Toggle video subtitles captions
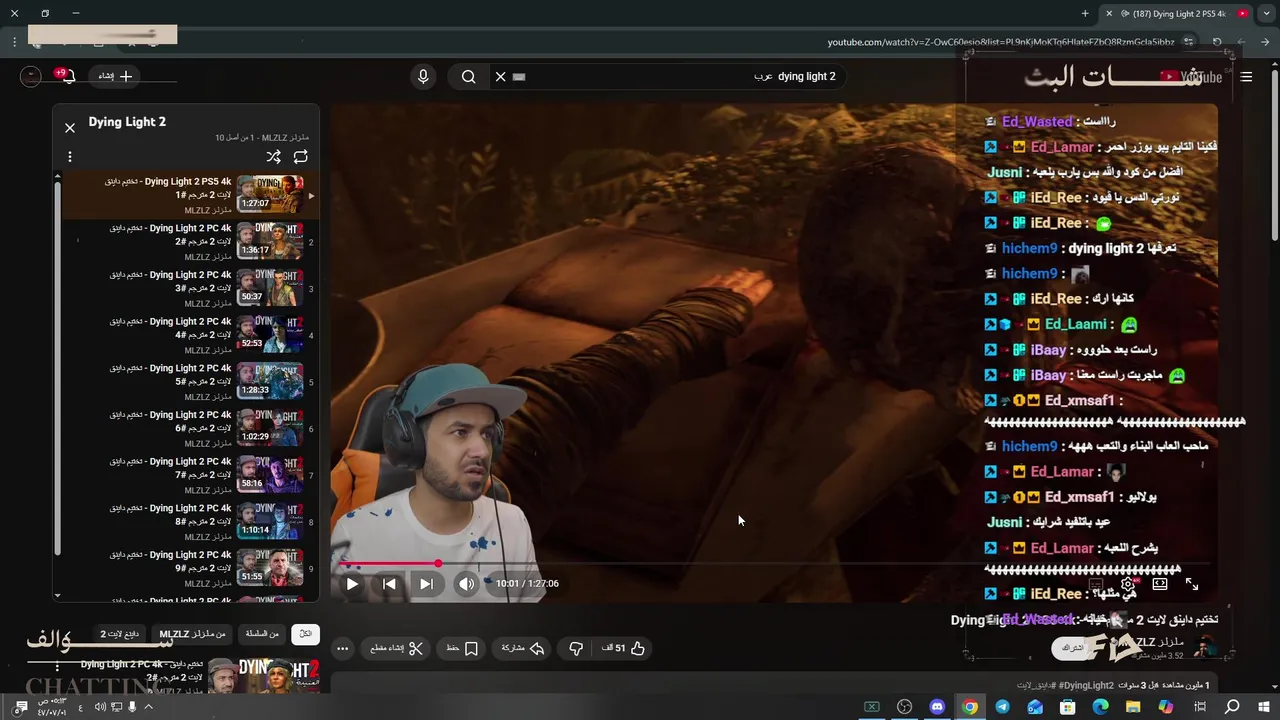This screenshot has width=1280, height=720. [x=1096, y=584]
